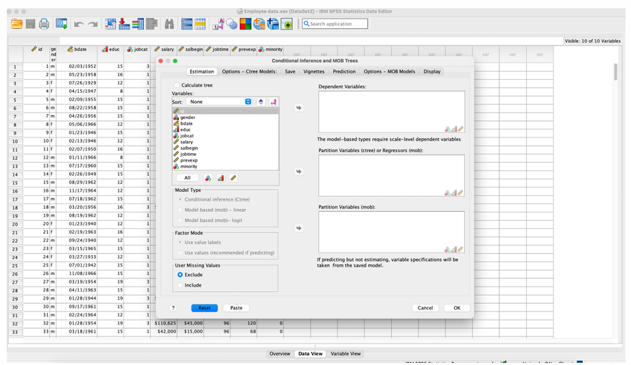631x365 pixels.
Task: Click the Print toolbar icon
Action: [x=44, y=24]
